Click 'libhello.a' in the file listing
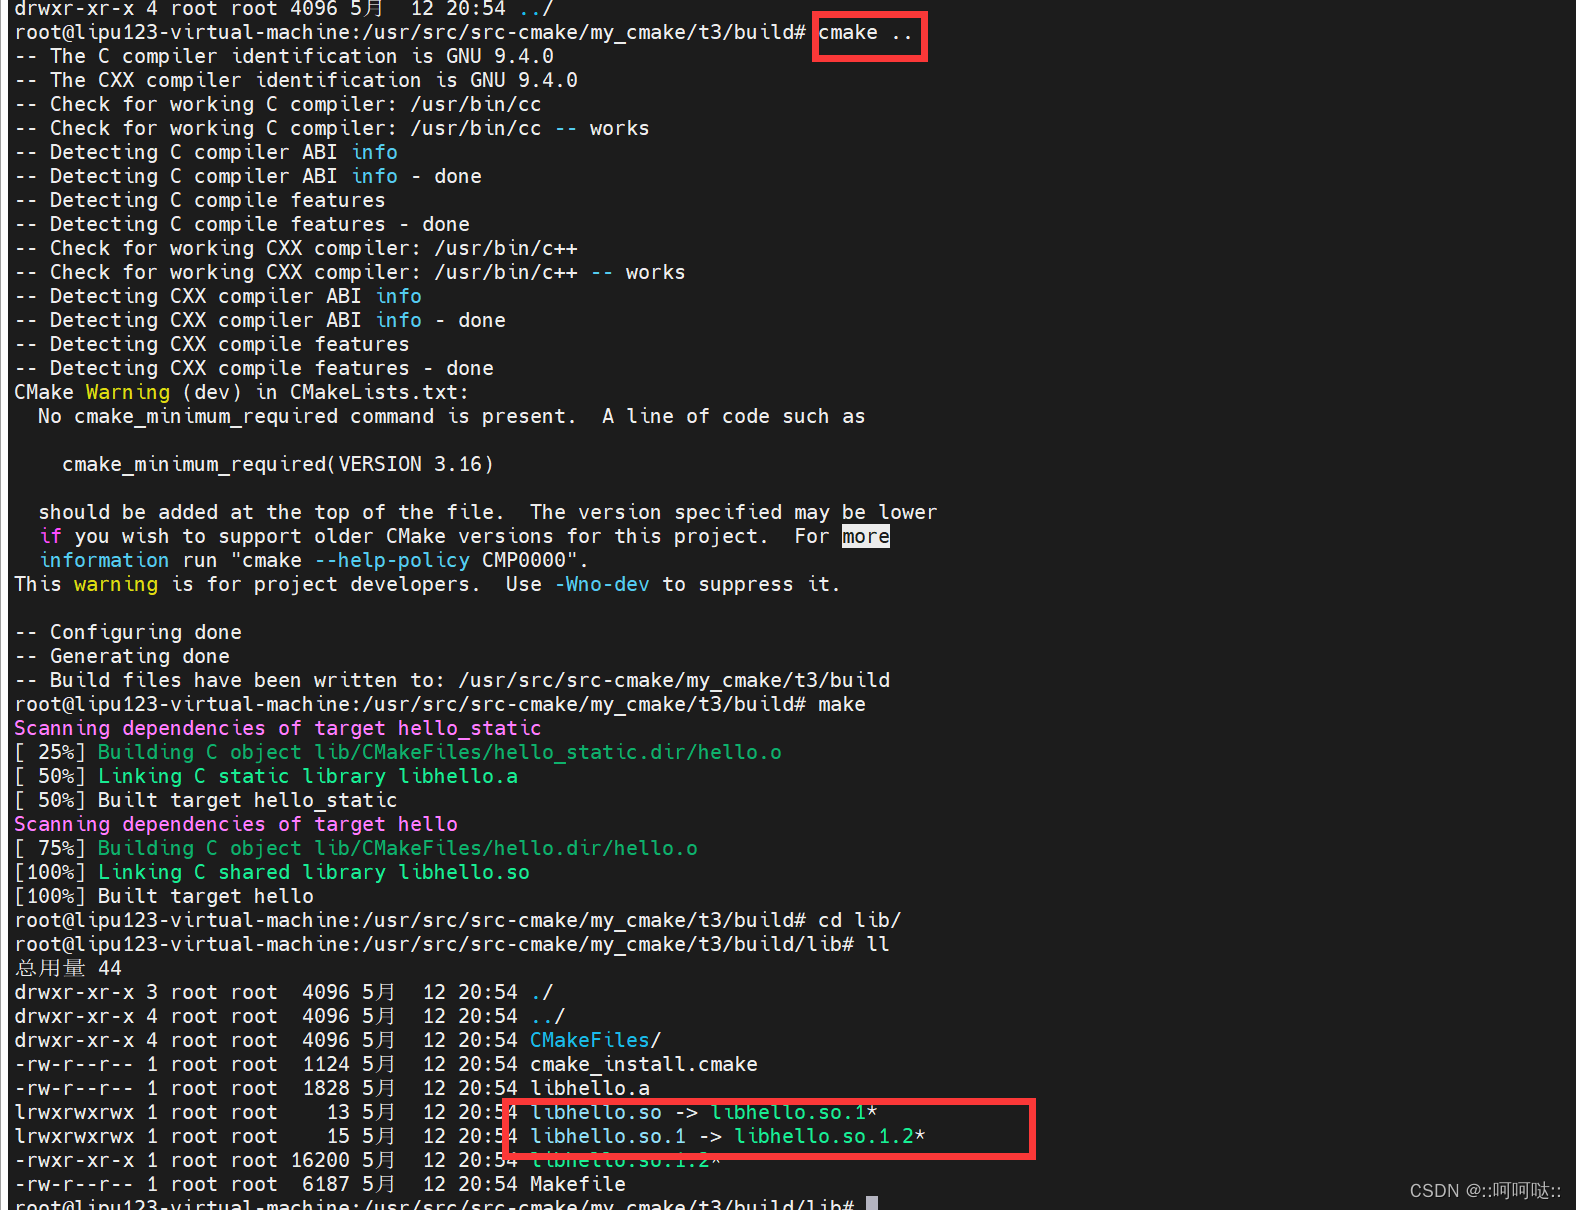 [x=590, y=1088]
